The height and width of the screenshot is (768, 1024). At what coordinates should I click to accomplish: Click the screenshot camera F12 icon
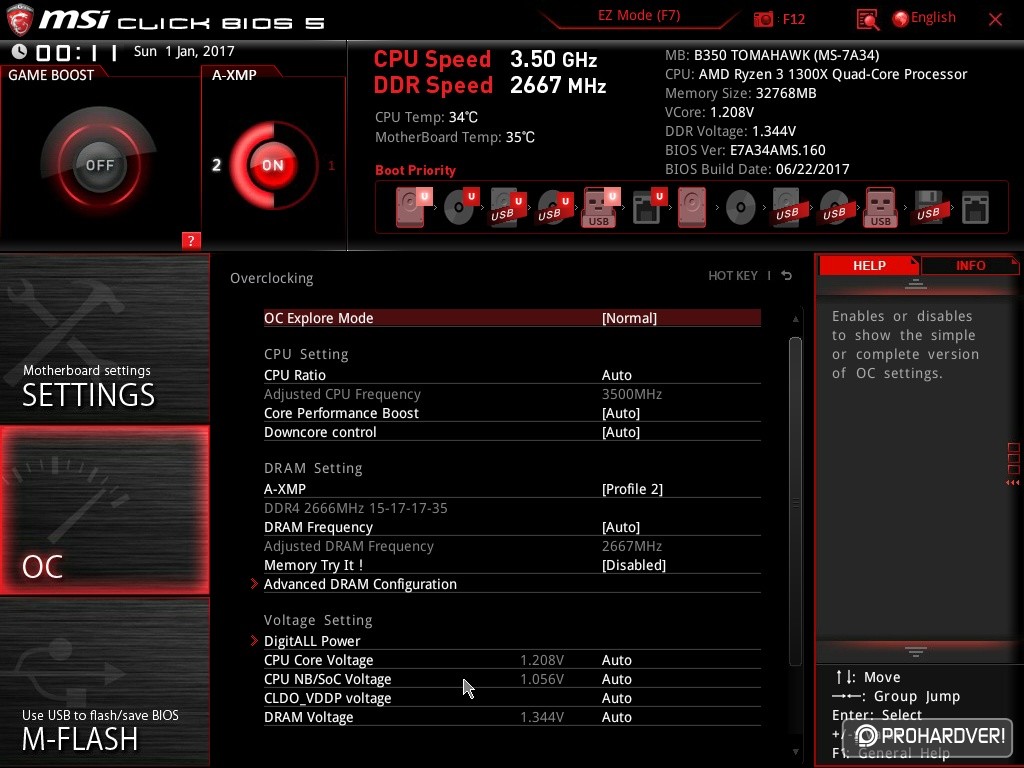(x=763, y=19)
